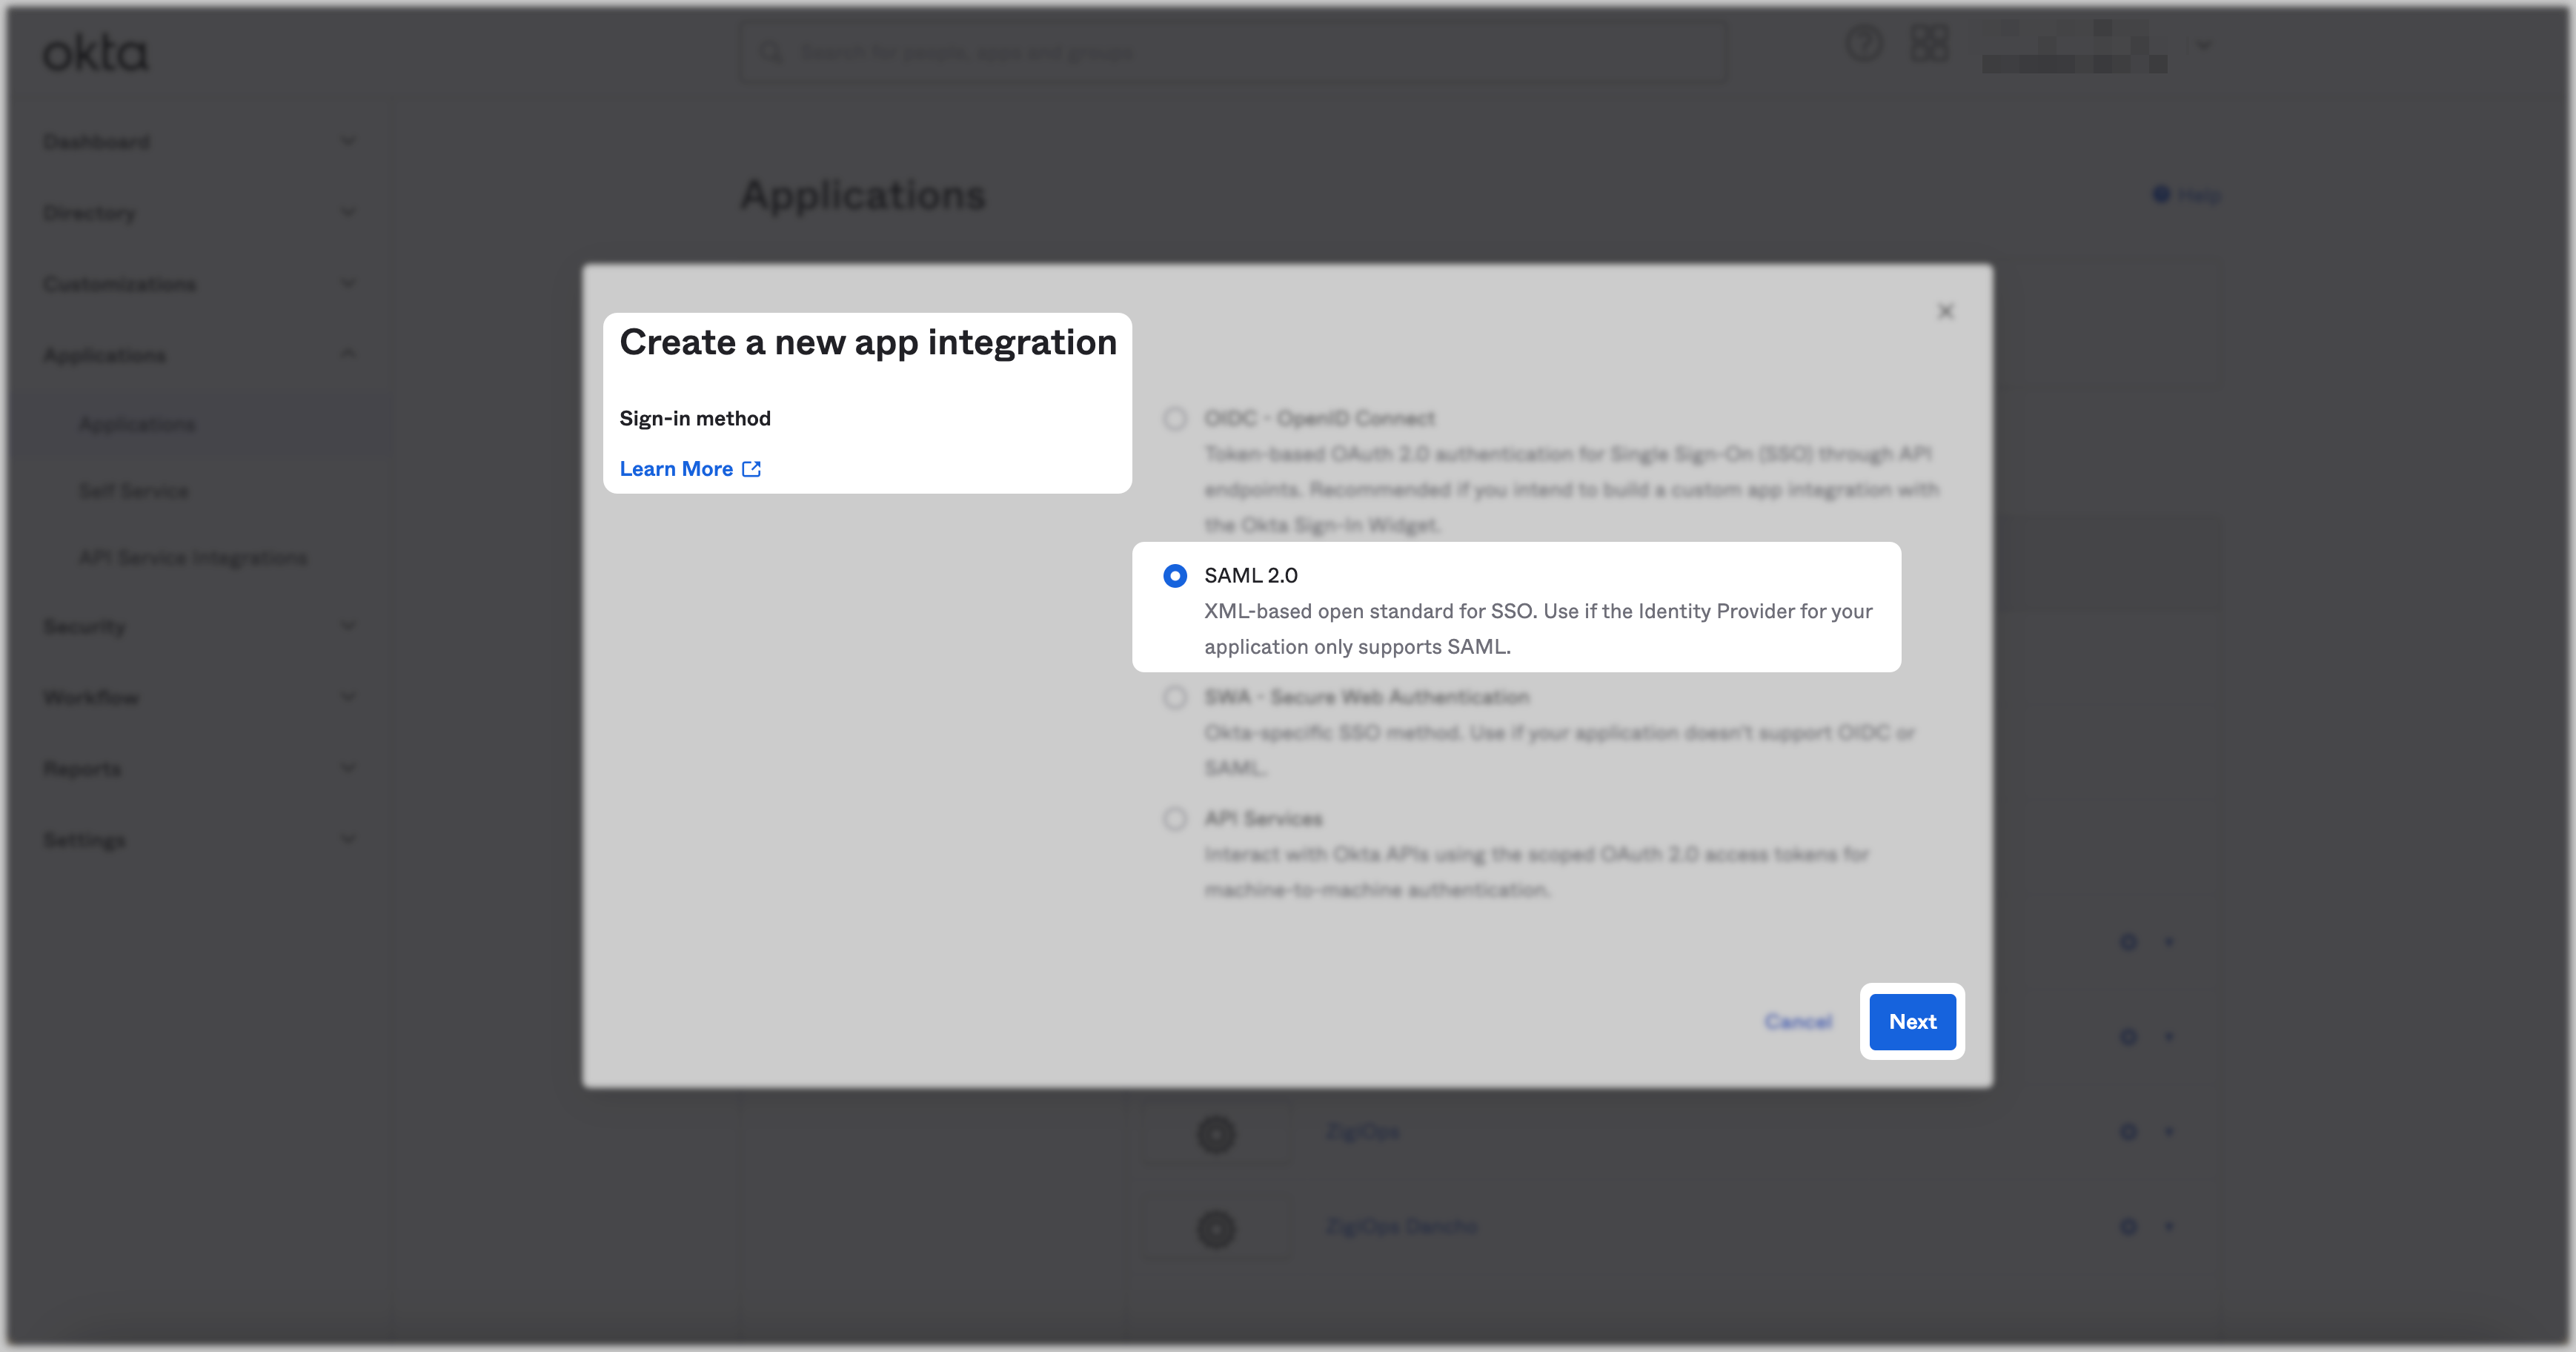The image size is (2576, 1352).
Task: Open Self Service in sidebar
Action: 134,491
